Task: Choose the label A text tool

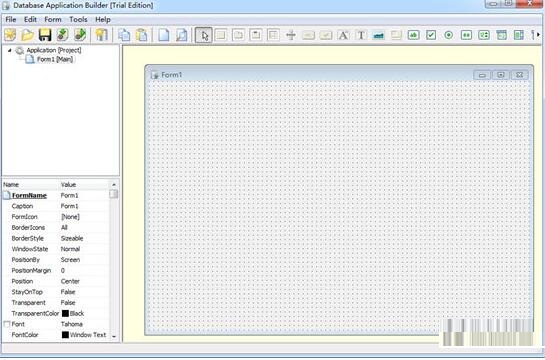Action: (x=343, y=35)
